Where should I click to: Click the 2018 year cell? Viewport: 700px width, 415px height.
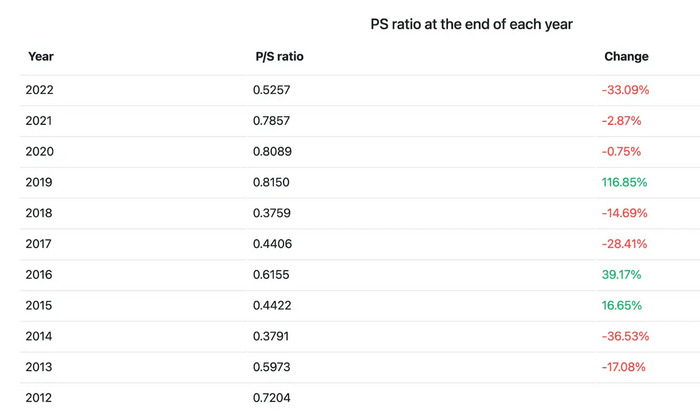click(39, 213)
